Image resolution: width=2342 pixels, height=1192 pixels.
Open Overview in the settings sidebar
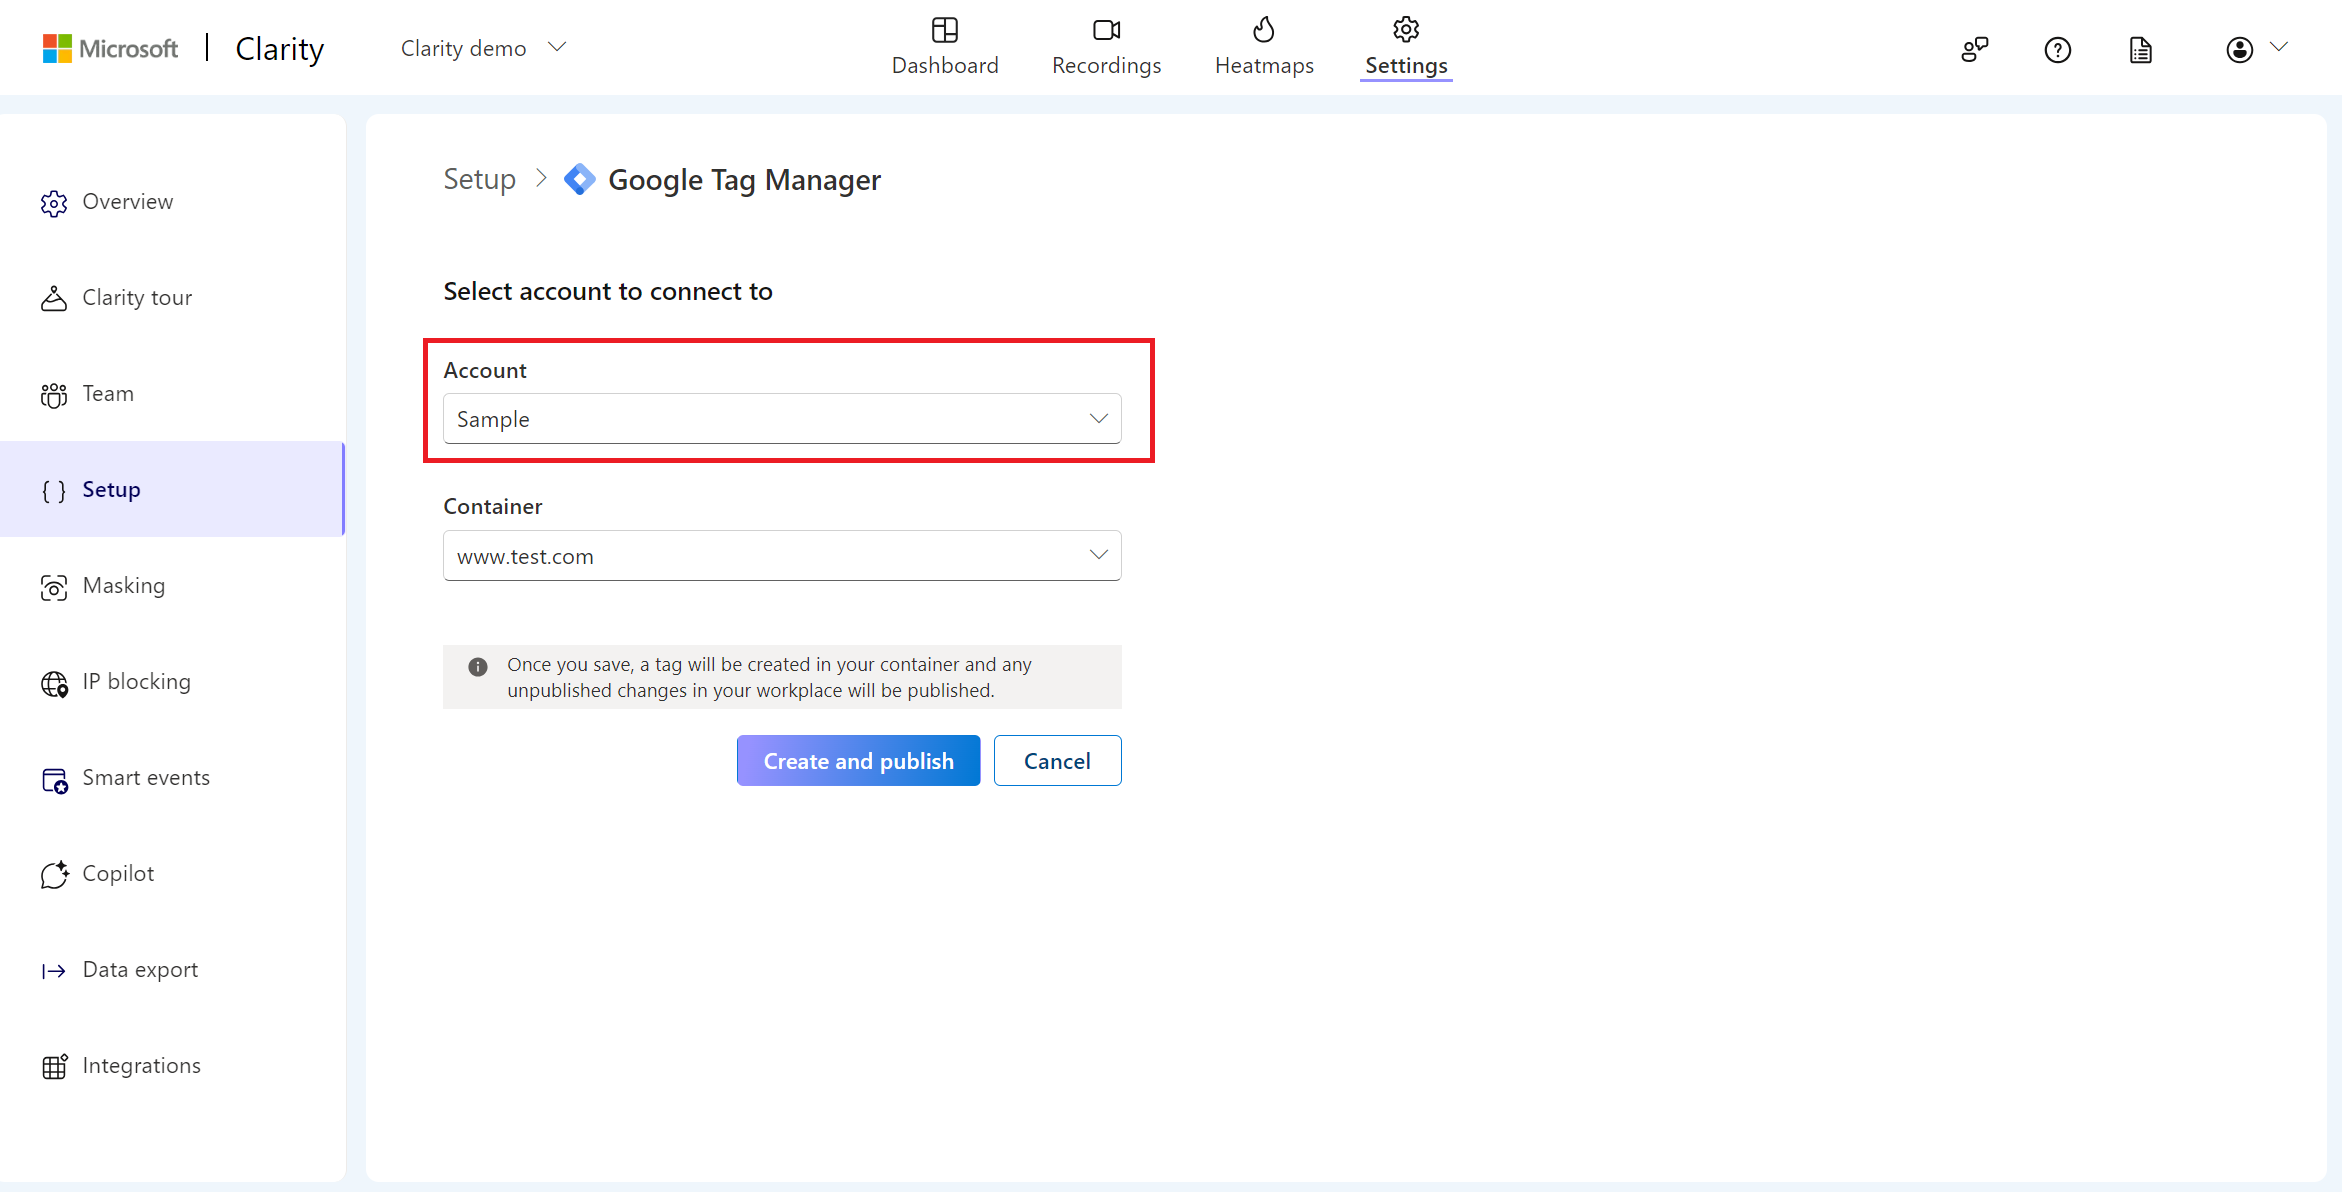173,202
